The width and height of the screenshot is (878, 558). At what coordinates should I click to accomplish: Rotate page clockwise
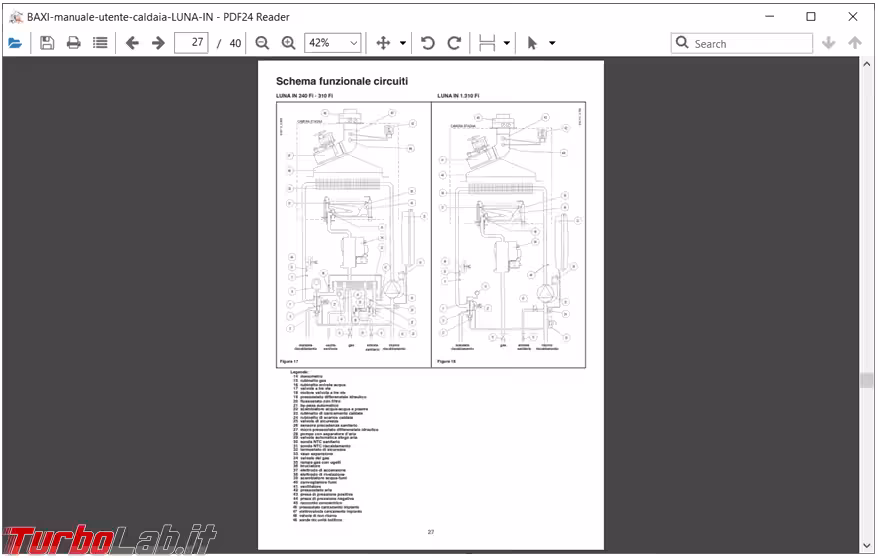(x=454, y=43)
